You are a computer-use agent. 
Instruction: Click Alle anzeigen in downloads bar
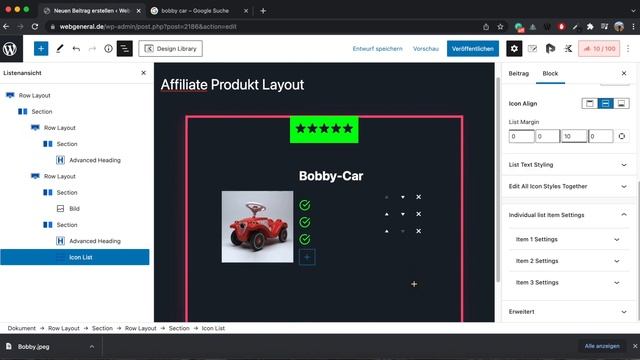click(x=602, y=346)
